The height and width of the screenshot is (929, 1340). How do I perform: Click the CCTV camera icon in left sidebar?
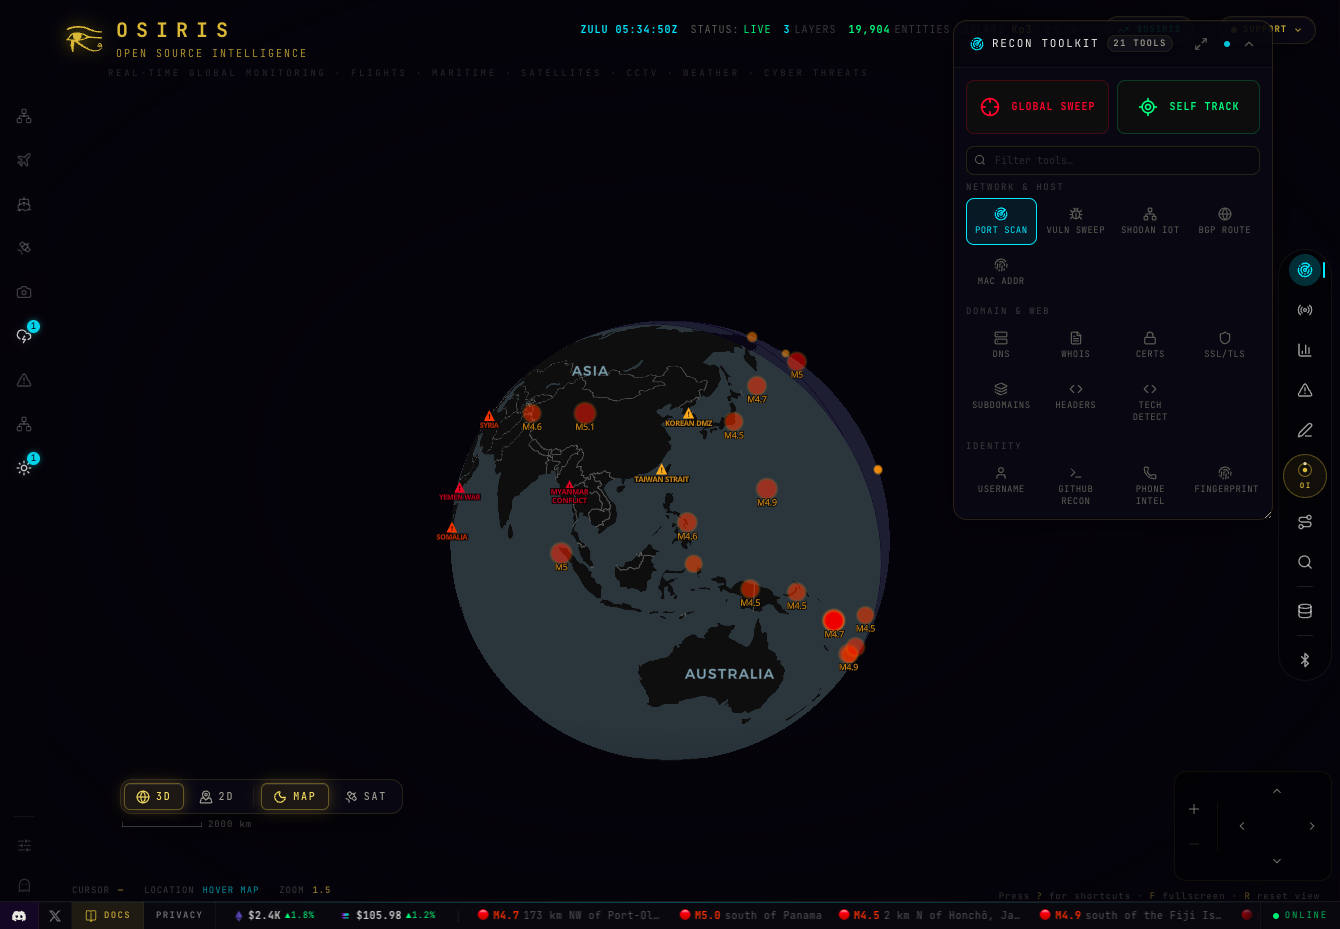[24, 292]
